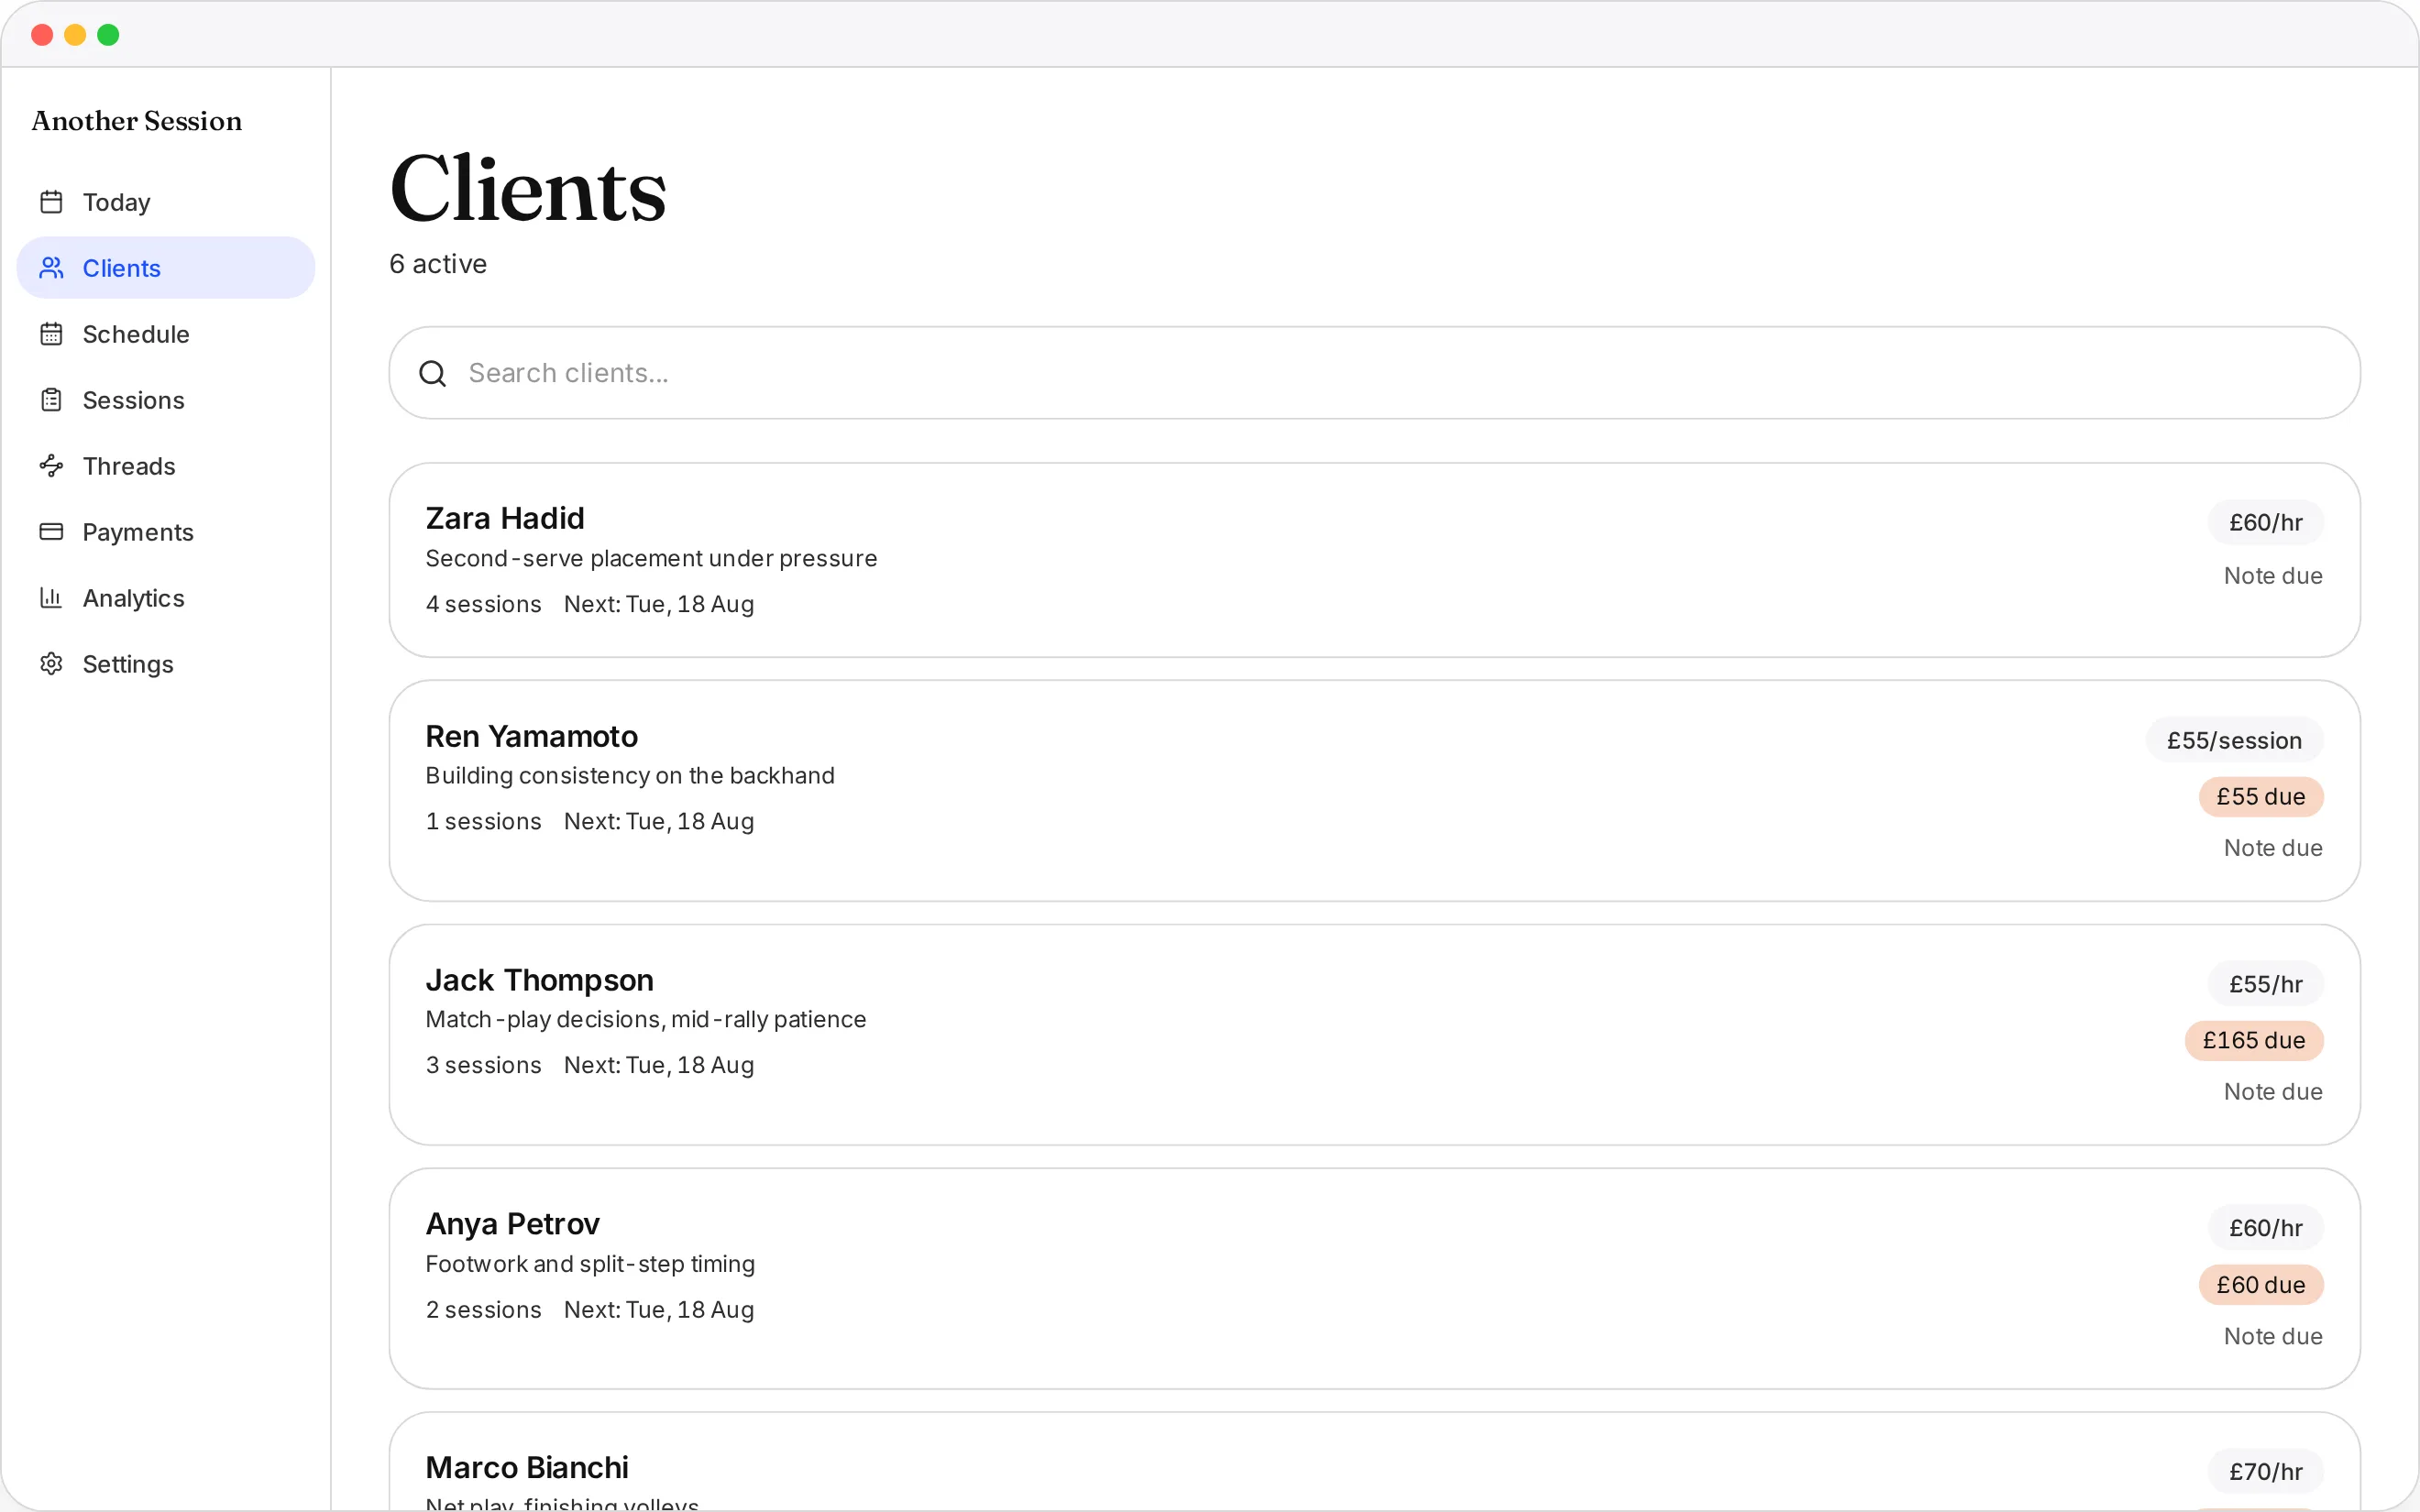Open the Today page
This screenshot has height=1512, width=2420.
point(166,202)
